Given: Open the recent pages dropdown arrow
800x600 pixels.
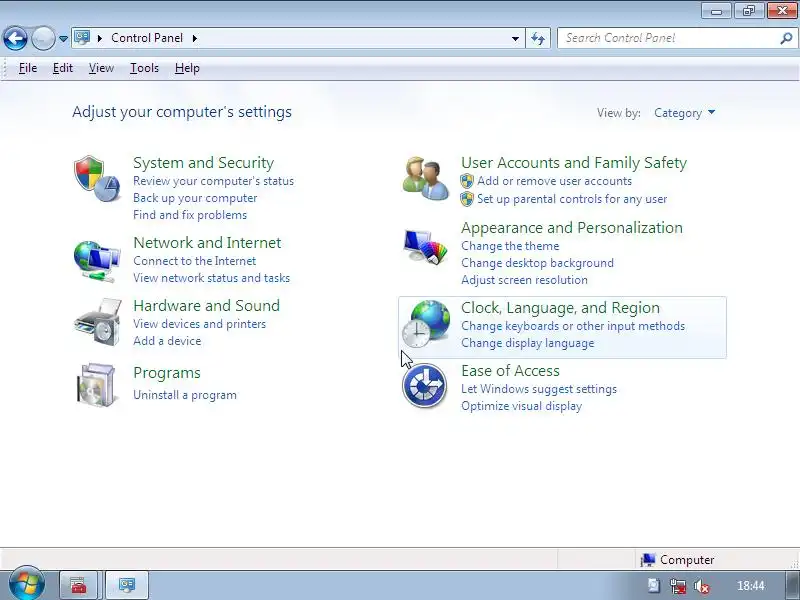Looking at the screenshot, I should tap(63, 38).
